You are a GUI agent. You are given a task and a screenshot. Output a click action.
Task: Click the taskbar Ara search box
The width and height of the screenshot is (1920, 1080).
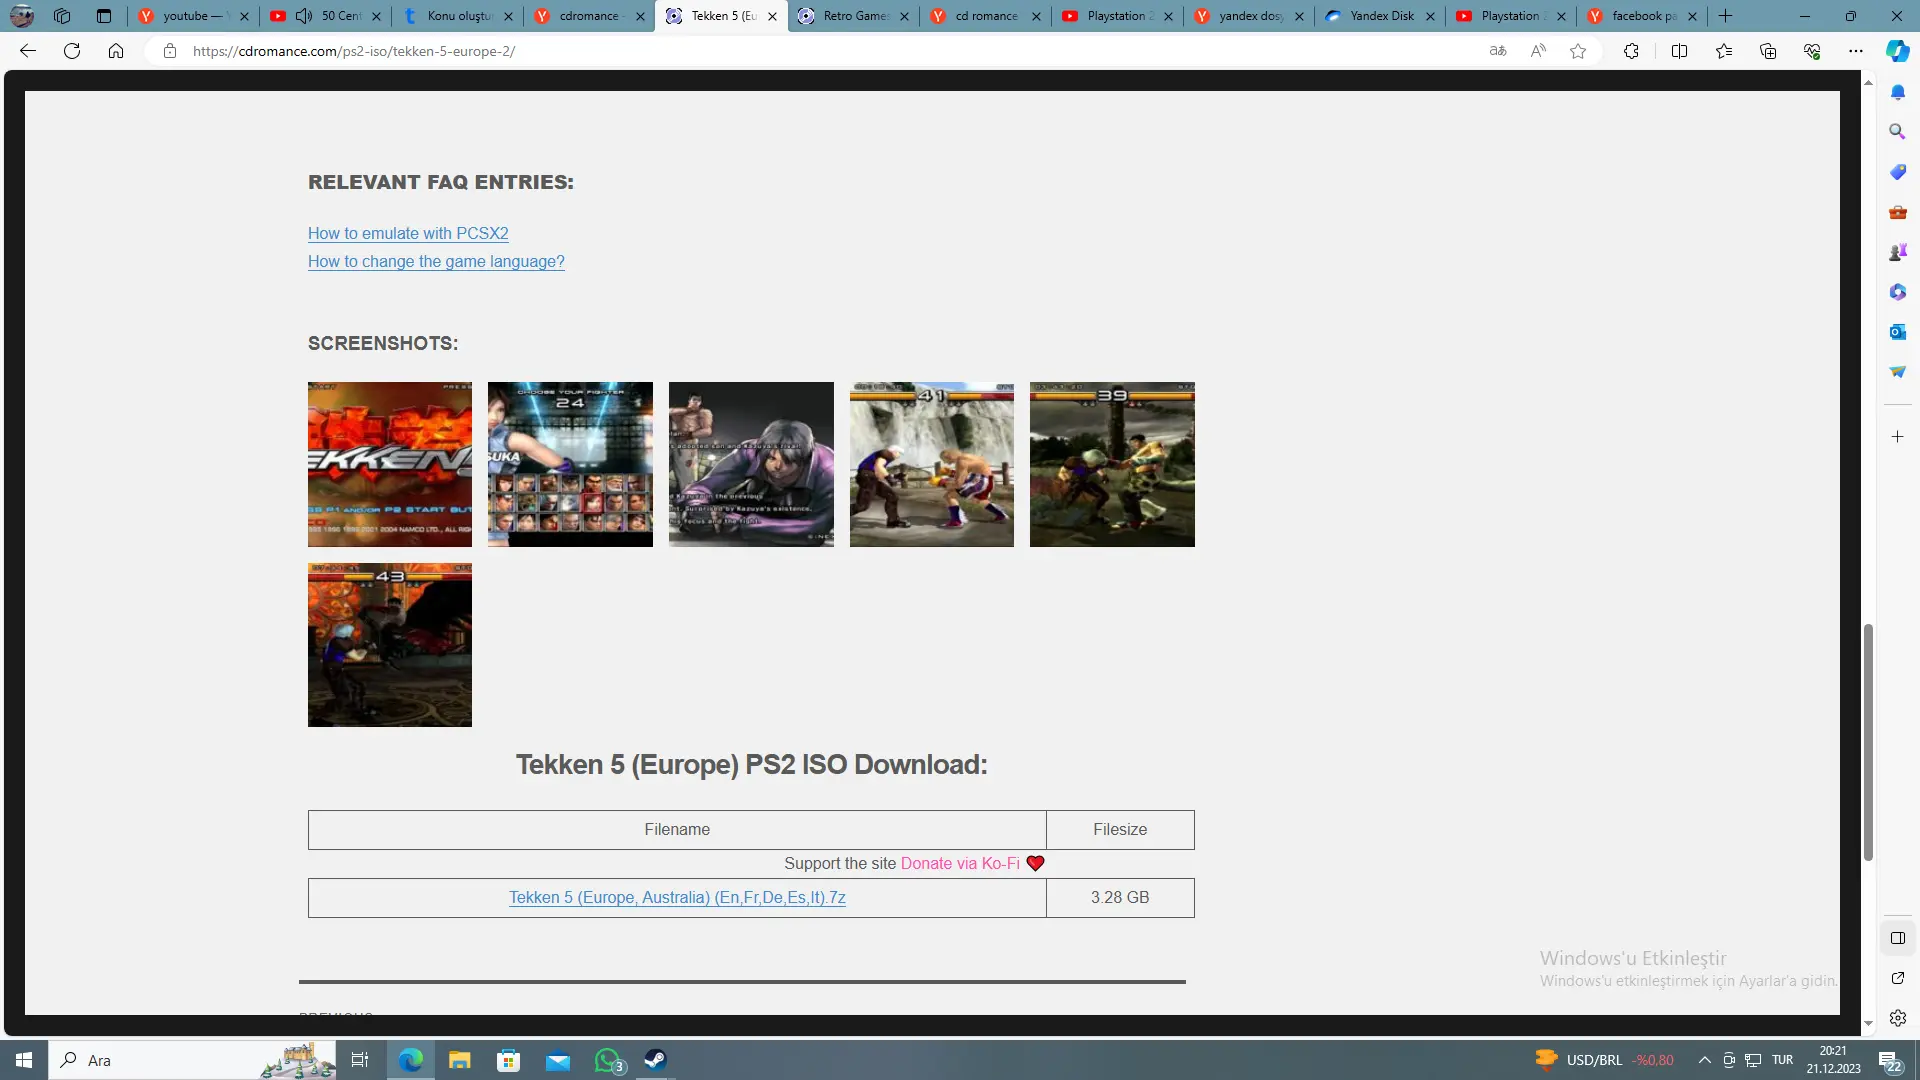pos(192,1060)
